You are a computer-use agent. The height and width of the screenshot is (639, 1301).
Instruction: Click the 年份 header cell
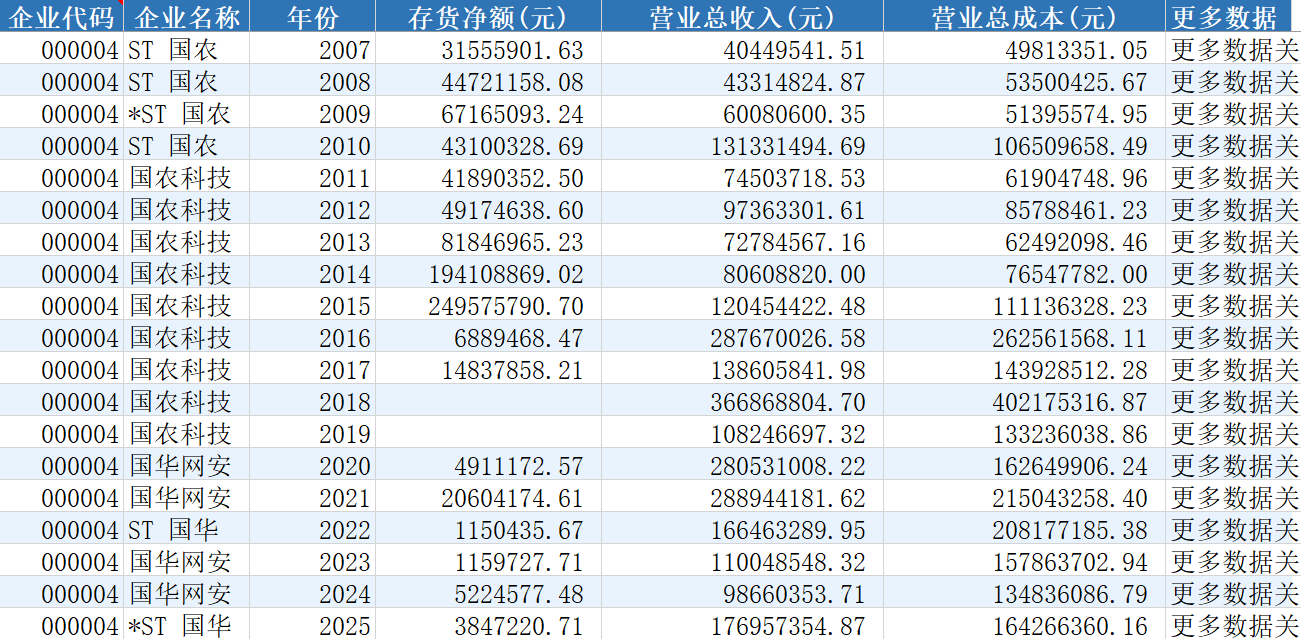(312, 16)
